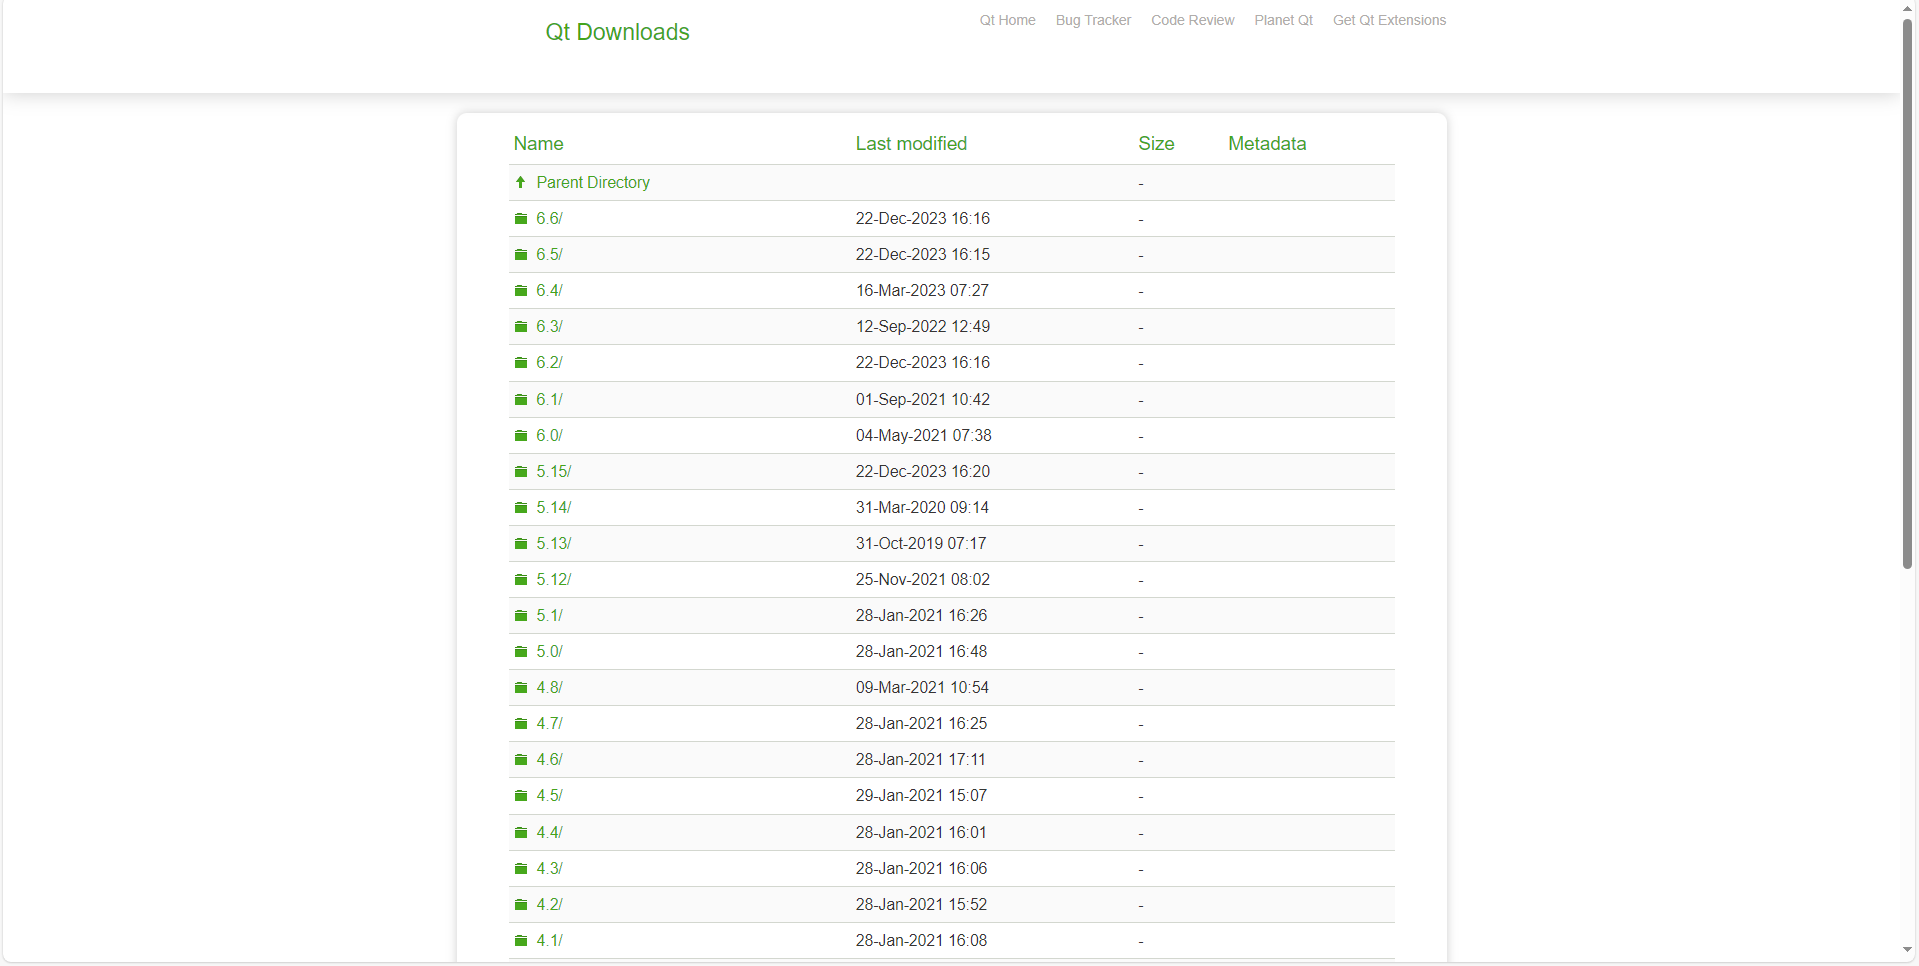
Task: Open the 6.0/ directory link
Action: click(549, 435)
